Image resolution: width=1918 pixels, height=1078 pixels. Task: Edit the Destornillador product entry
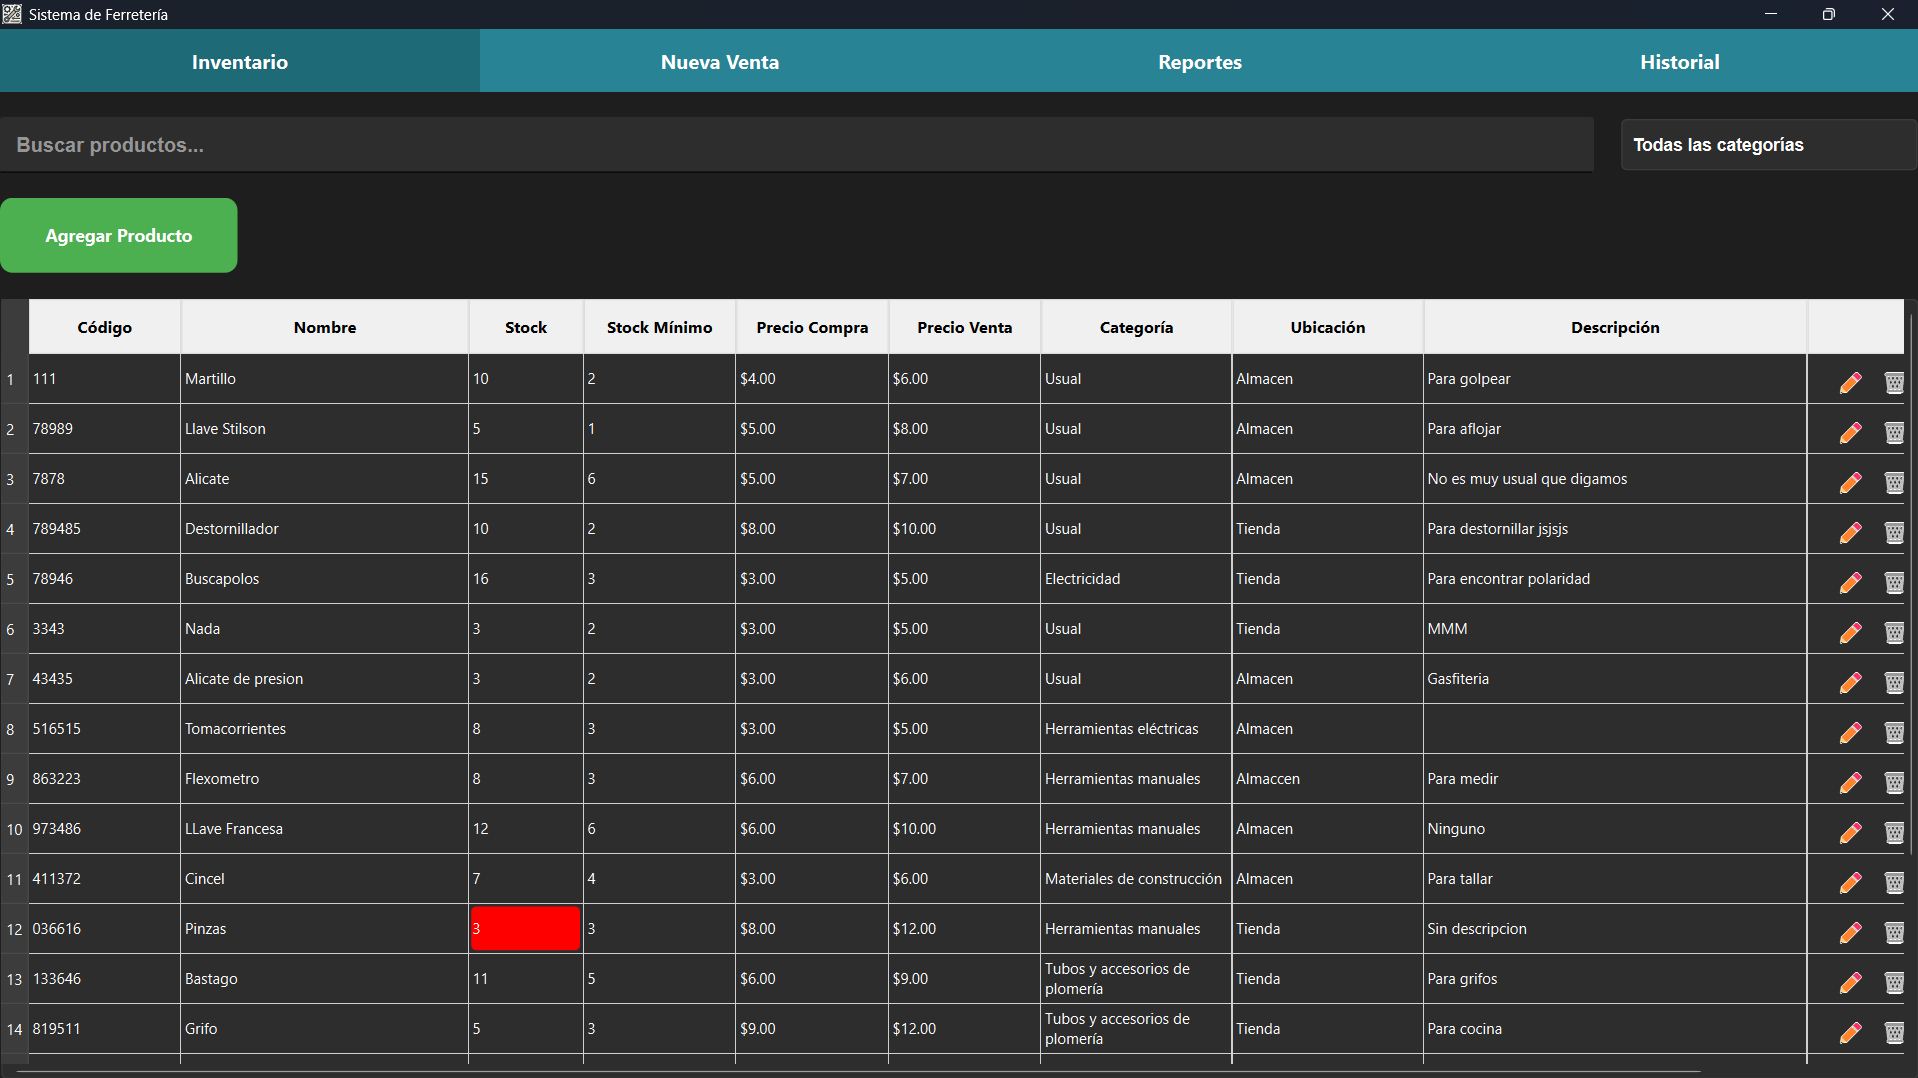[1850, 532]
